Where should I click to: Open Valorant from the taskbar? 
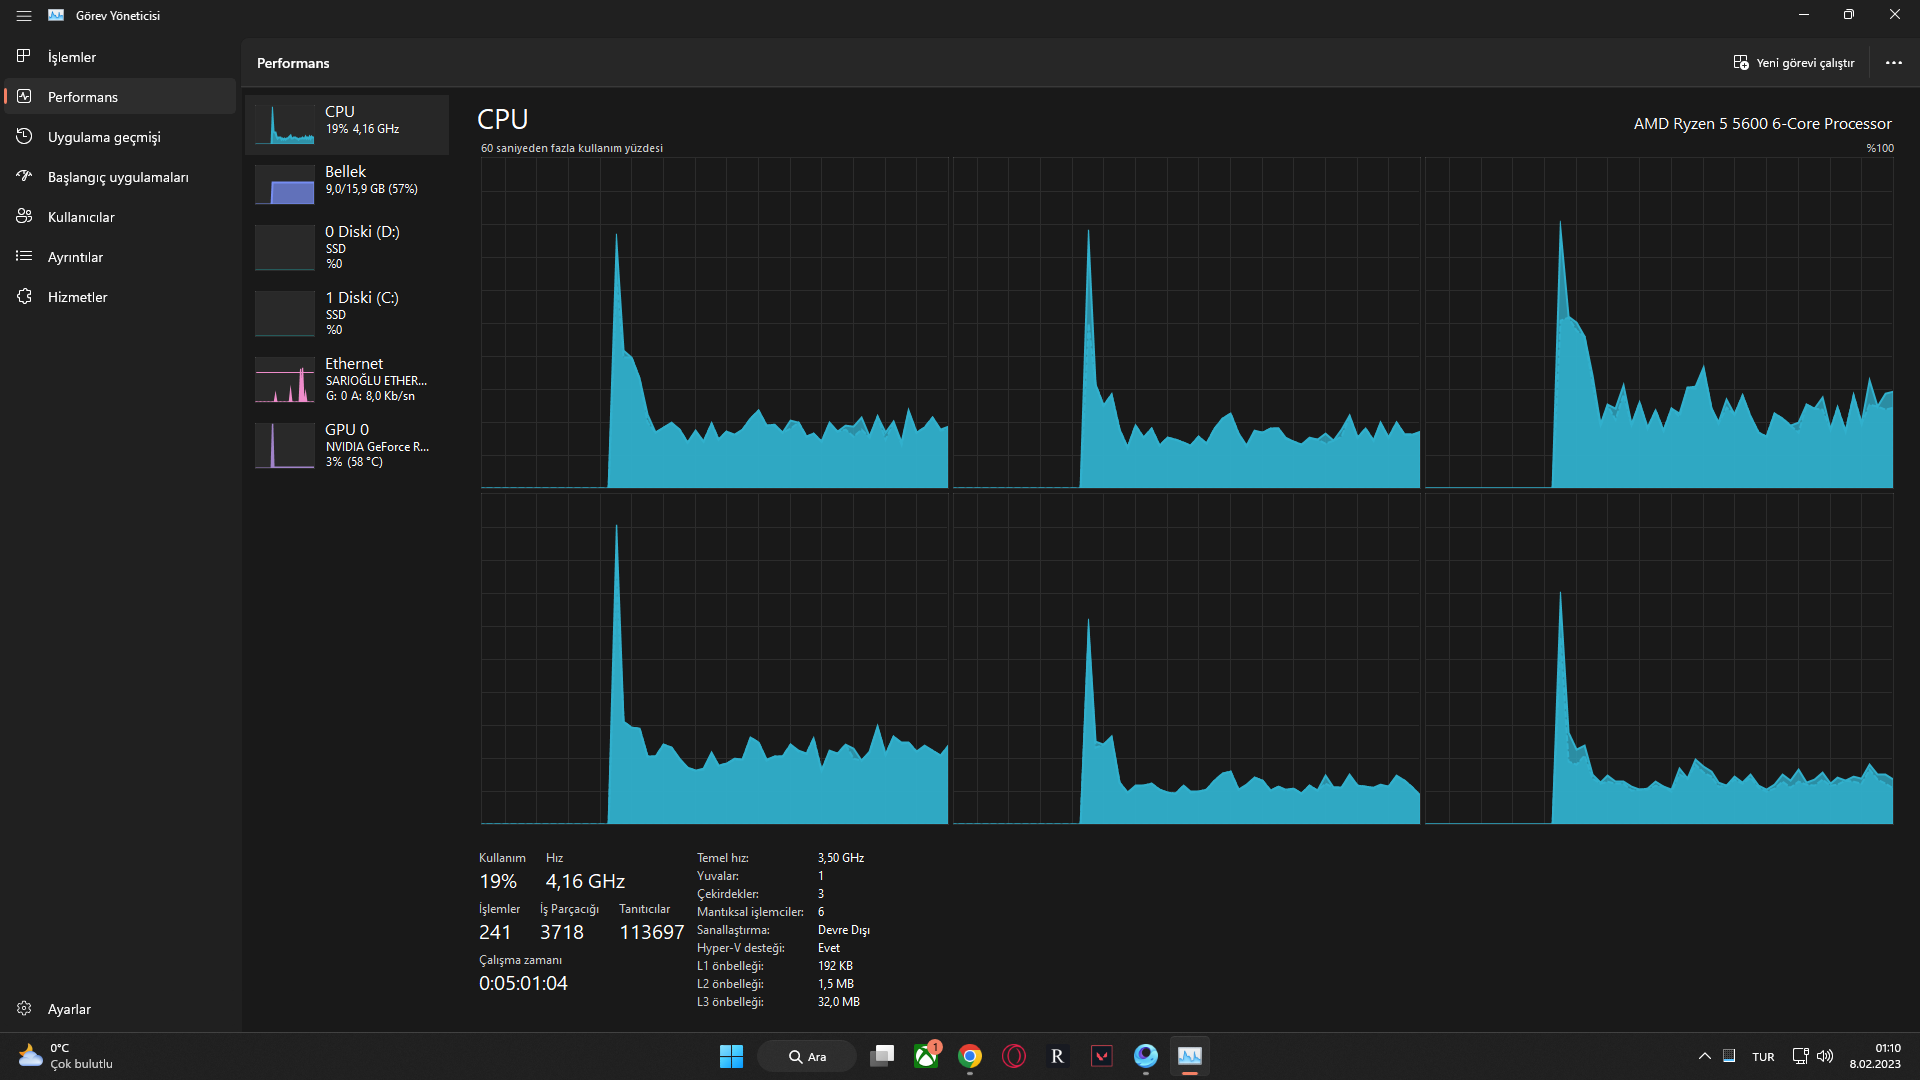point(1102,1056)
